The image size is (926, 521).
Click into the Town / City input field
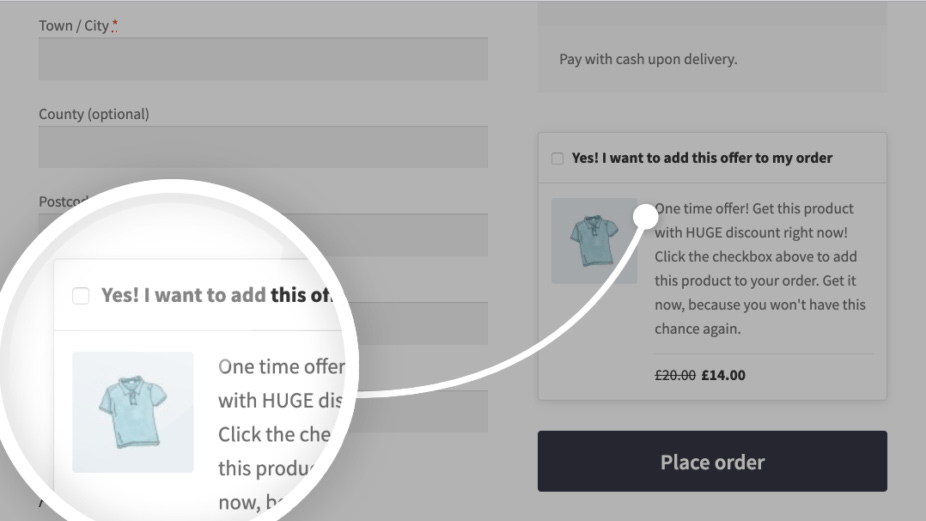pyautogui.click(x=263, y=58)
